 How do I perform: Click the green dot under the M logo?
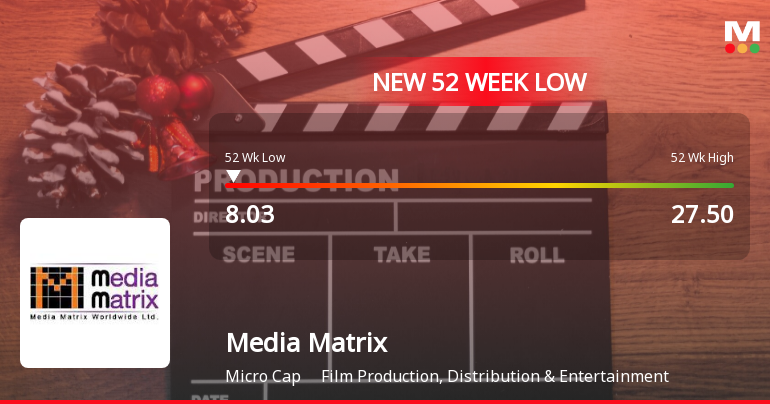point(755,49)
